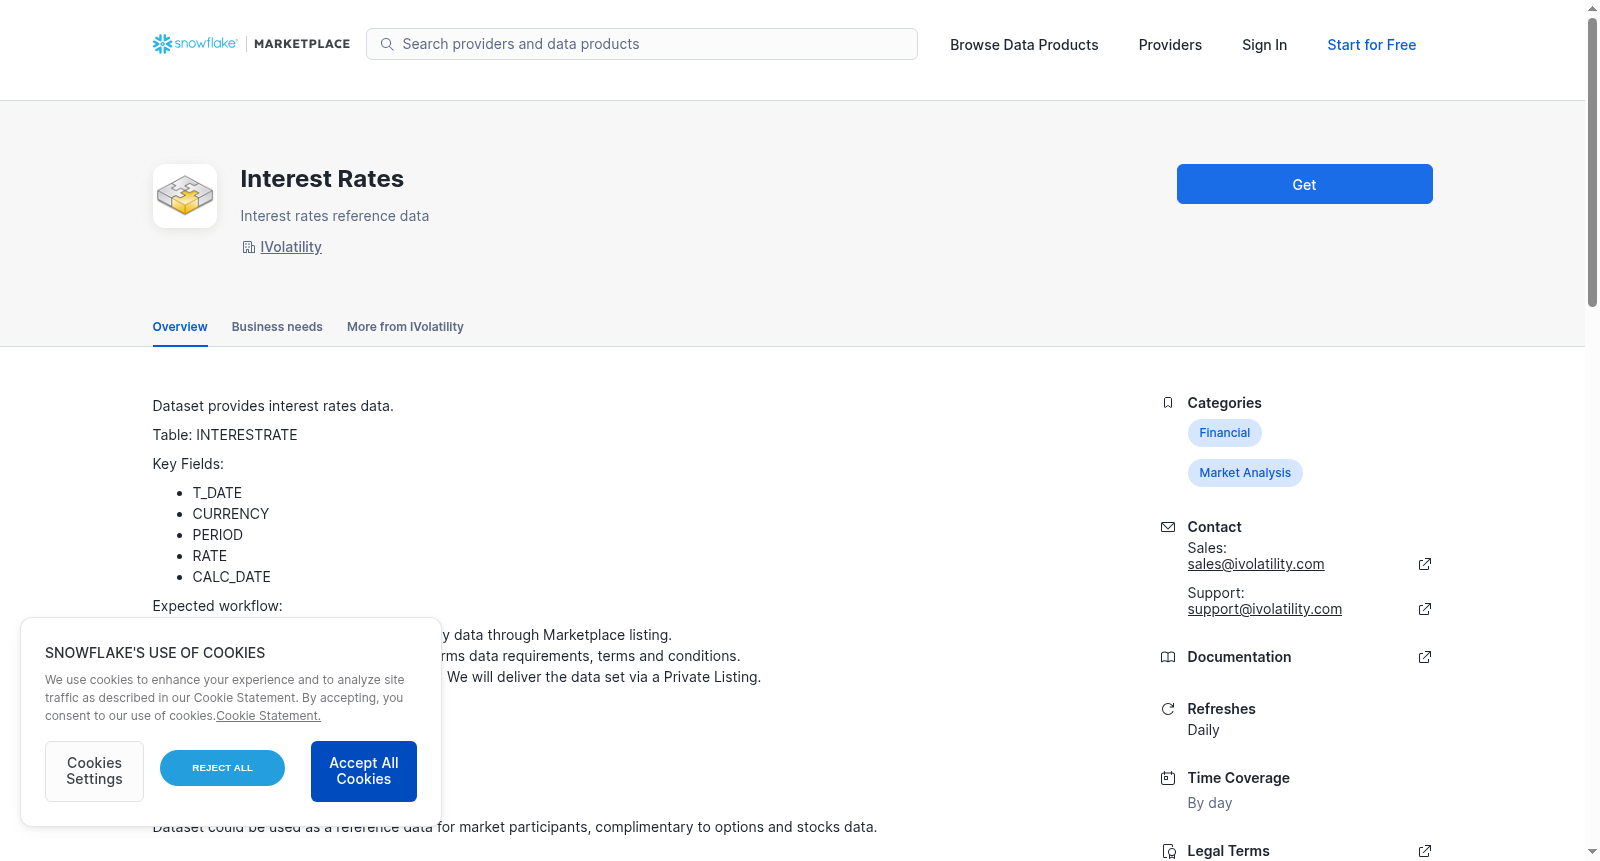
Task: Open the Providers page
Action: coord(1170,45)
